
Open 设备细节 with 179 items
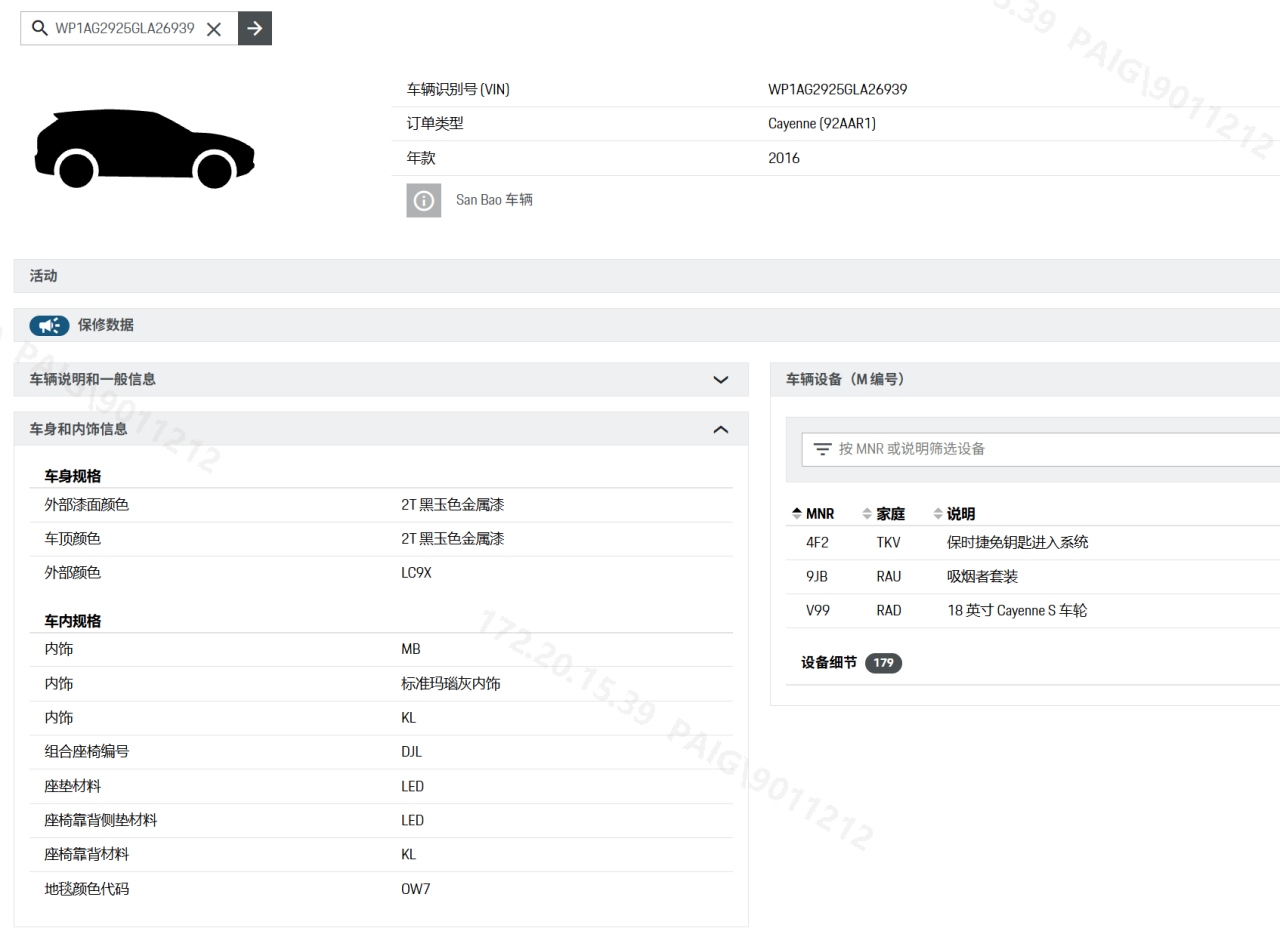click(851, 663)
